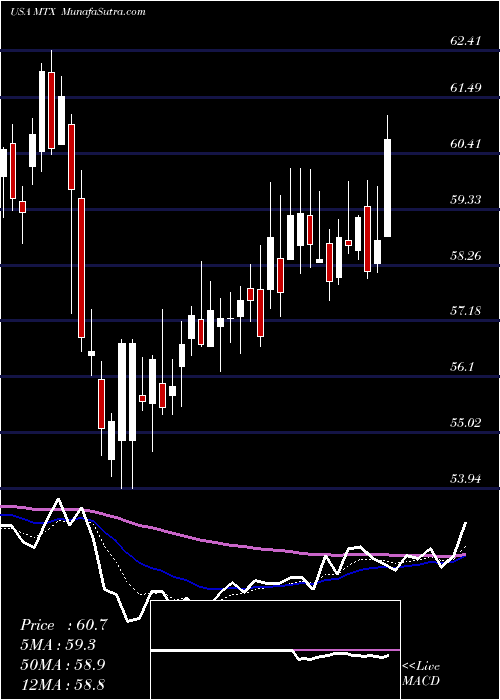This screenshot has height=700, width=500.
Task: Click the 12MA : 58.8 readout
Action: 63,684
